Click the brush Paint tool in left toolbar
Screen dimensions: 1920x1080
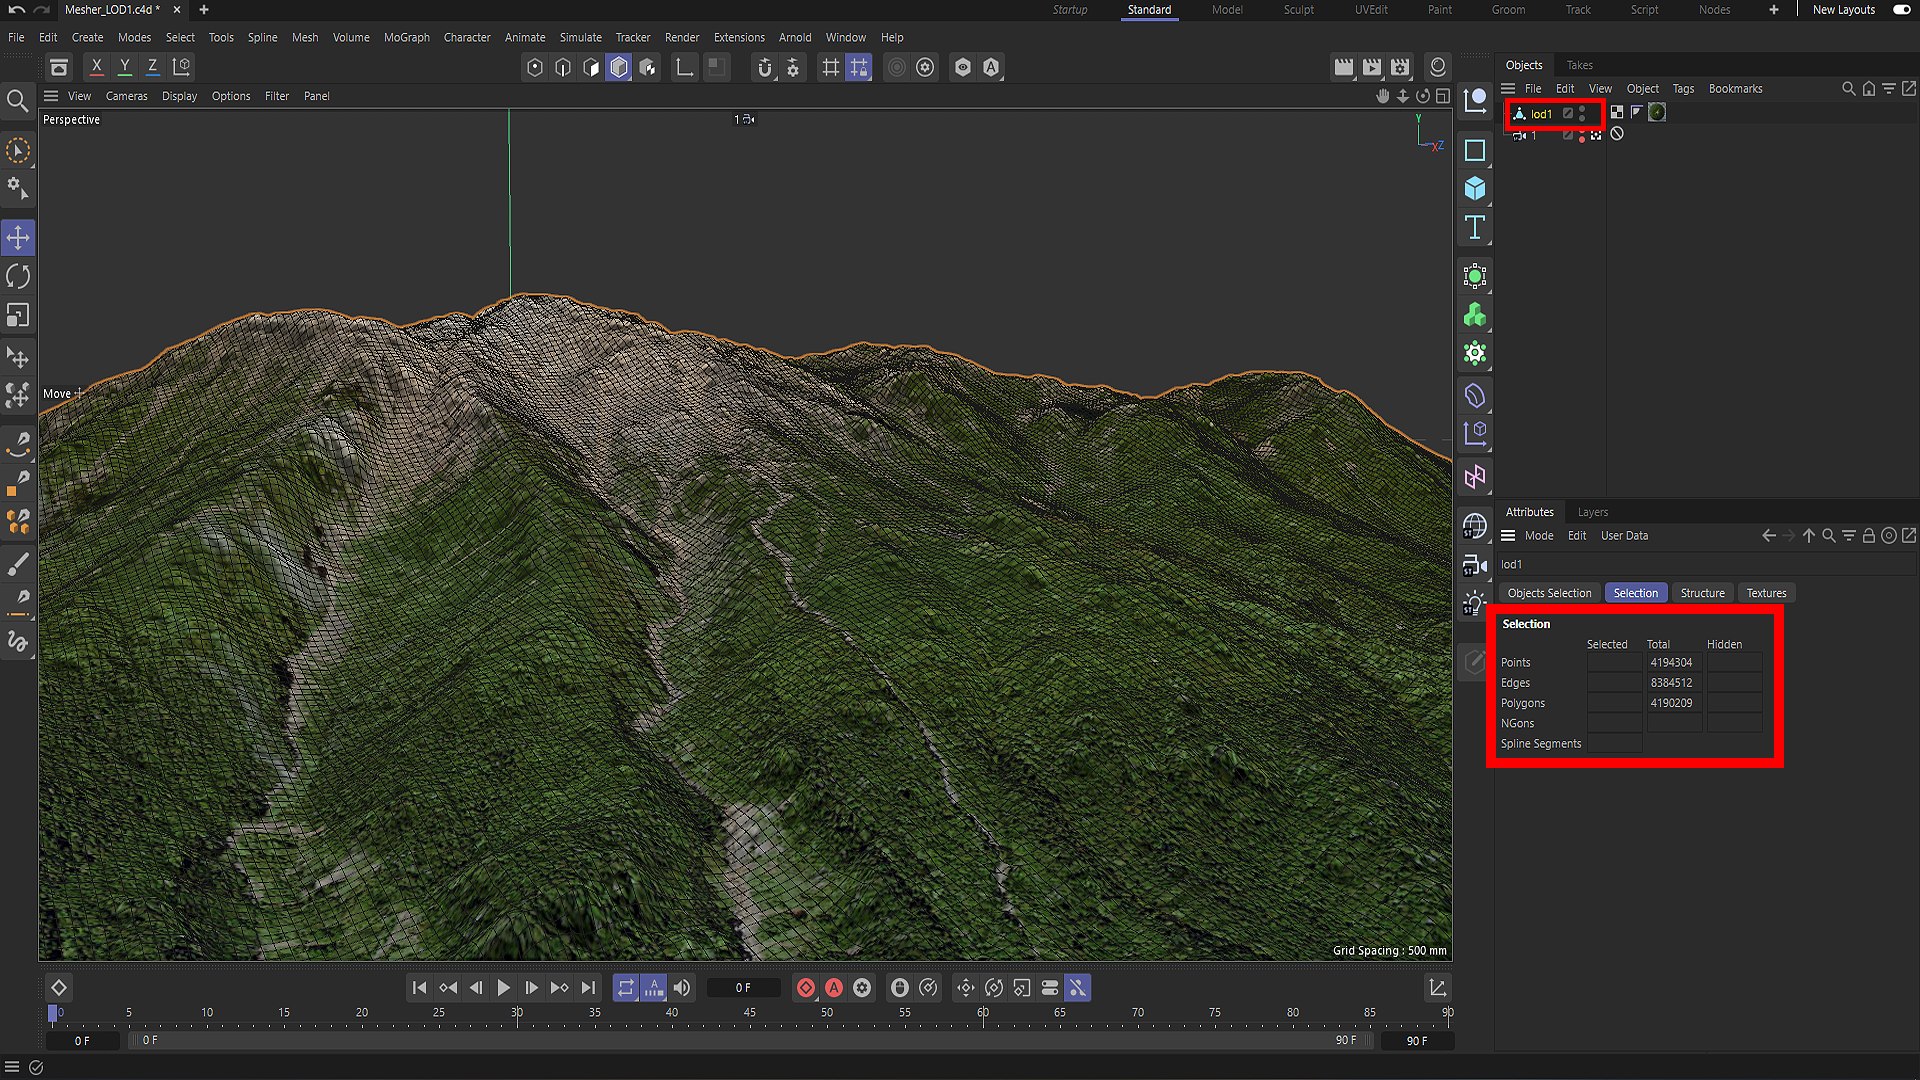click(18, 565)
